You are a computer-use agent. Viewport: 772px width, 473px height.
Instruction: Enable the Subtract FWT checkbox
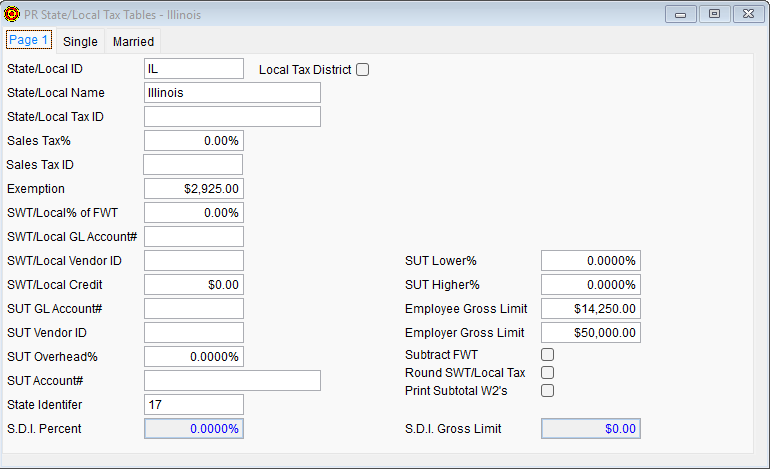[547, 355]
